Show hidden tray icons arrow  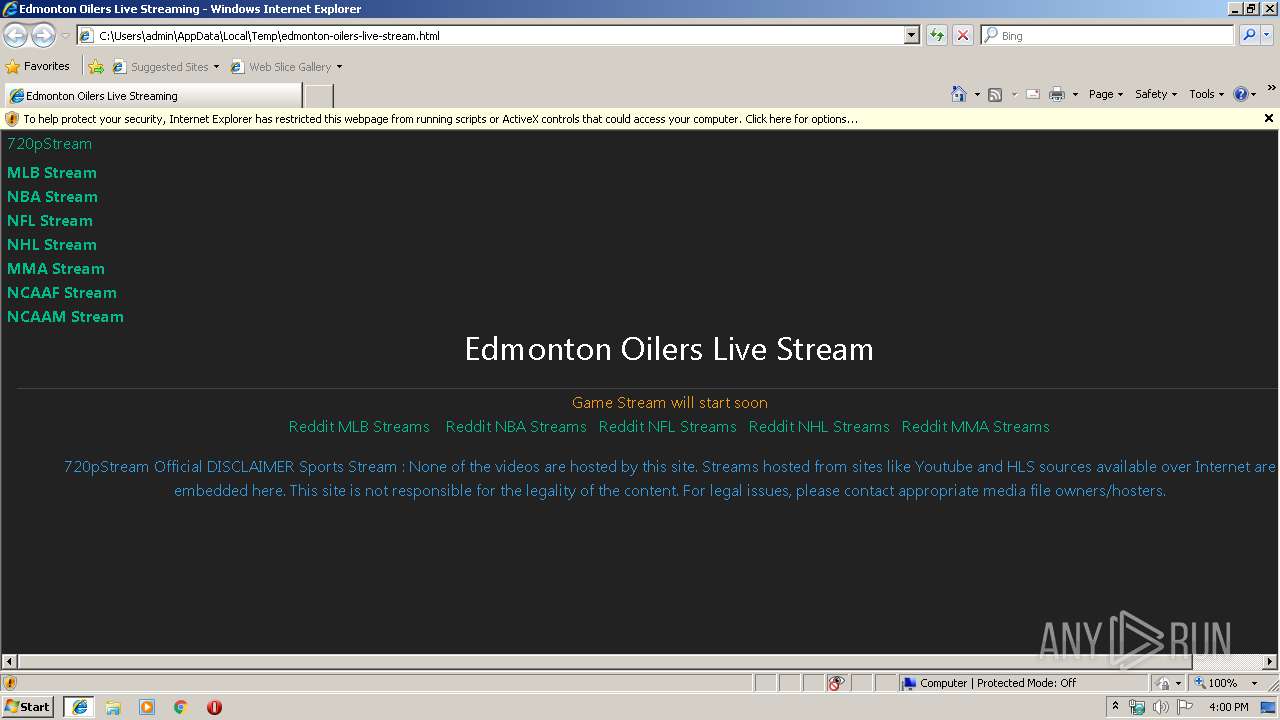1115,707
